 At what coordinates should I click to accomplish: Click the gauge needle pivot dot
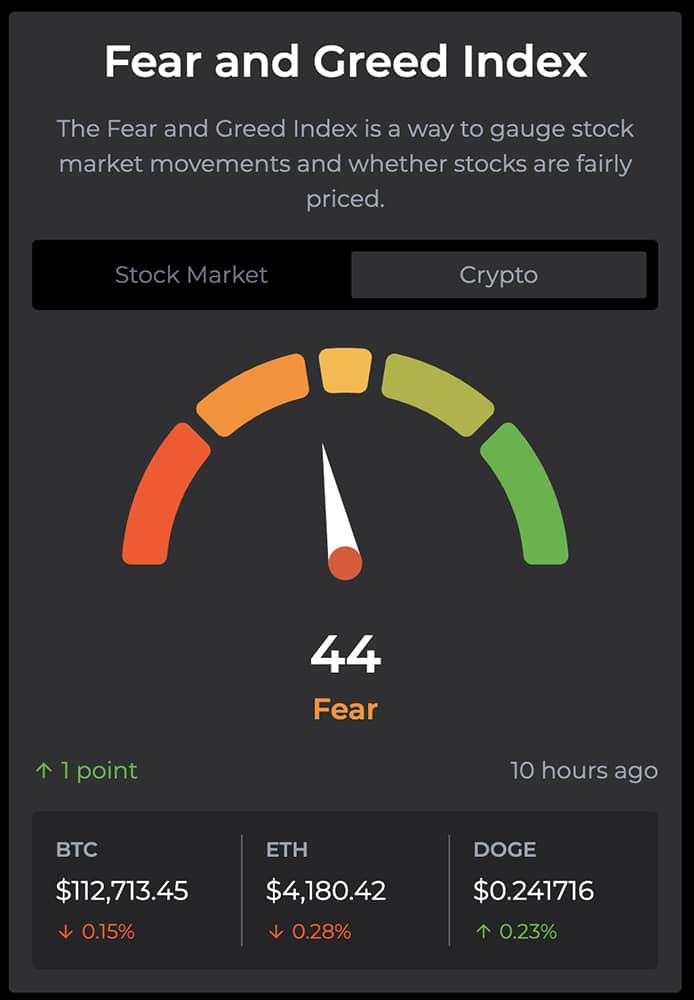[345, 563]
